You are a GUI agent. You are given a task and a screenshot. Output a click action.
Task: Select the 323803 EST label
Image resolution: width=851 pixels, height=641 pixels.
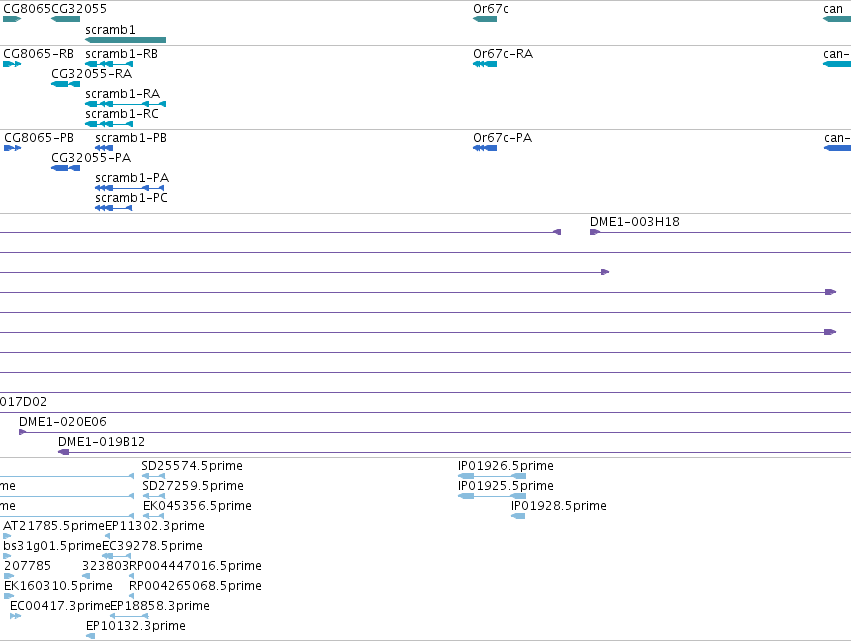click(105, 566)
